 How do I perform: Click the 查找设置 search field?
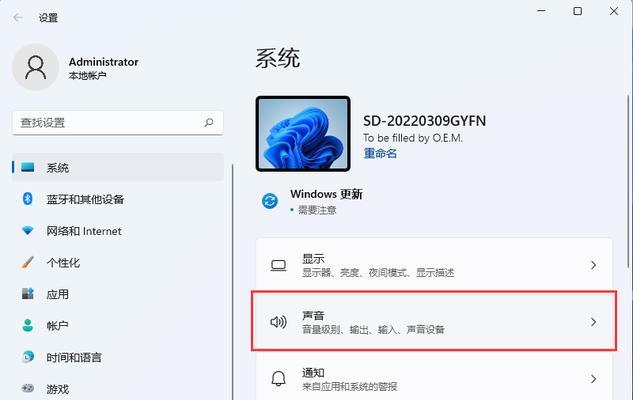pyautogui.click(x=118, y=122)
